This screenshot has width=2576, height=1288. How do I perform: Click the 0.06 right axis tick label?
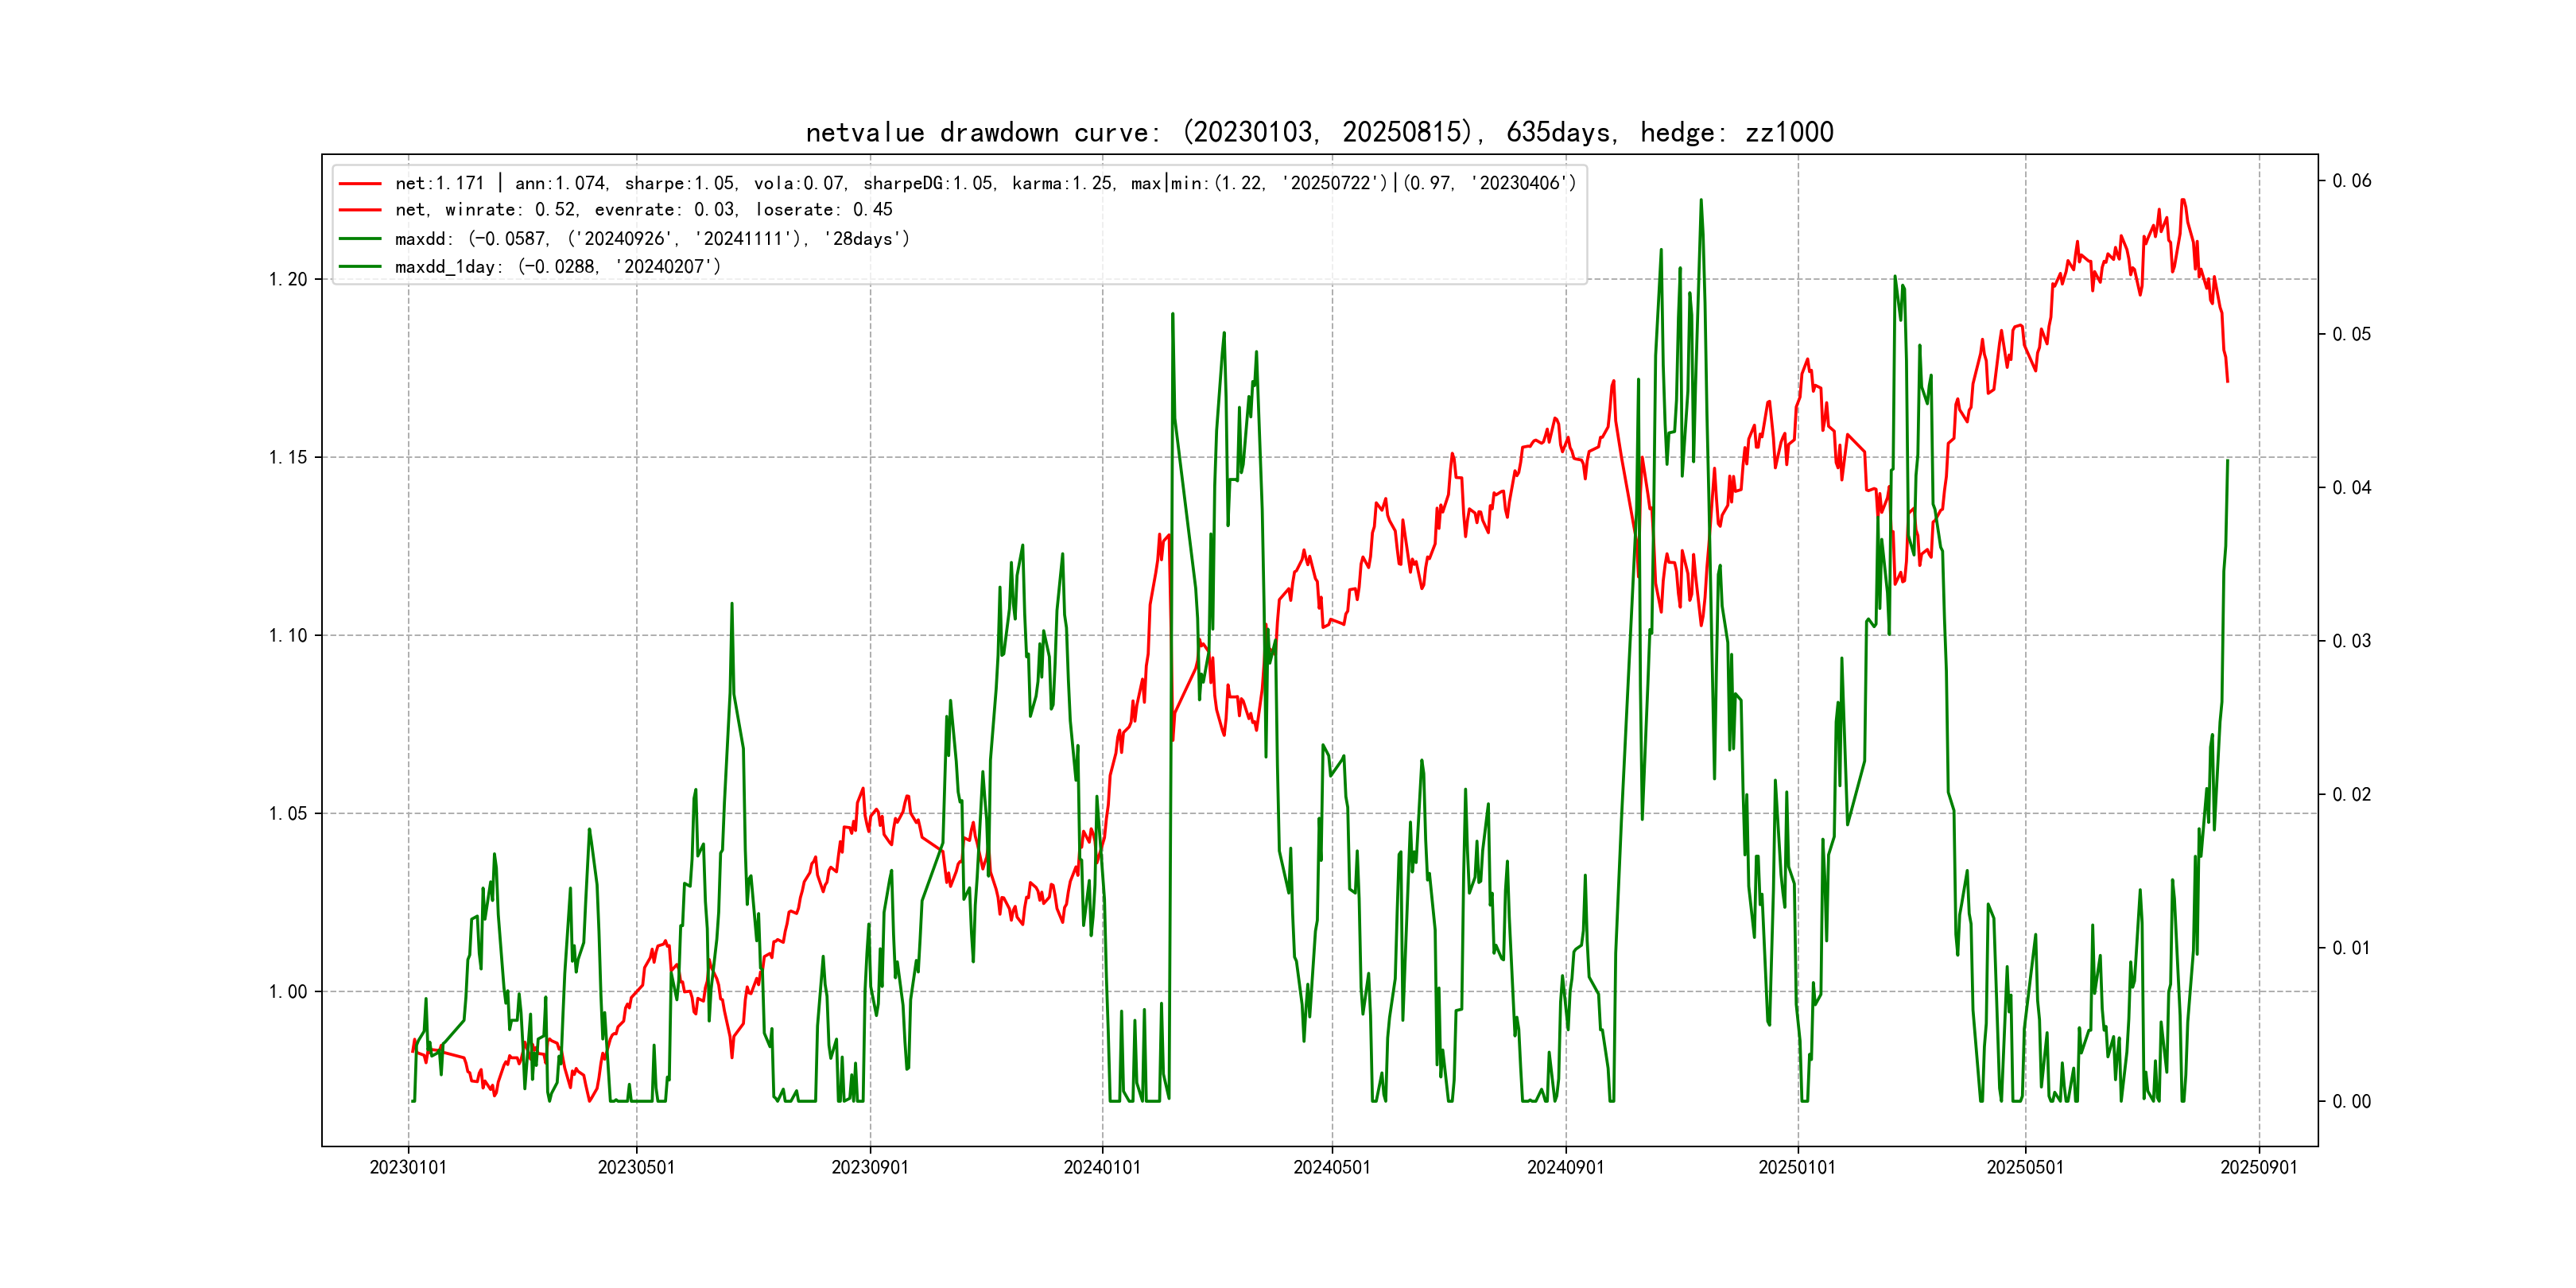(2351, 181)
